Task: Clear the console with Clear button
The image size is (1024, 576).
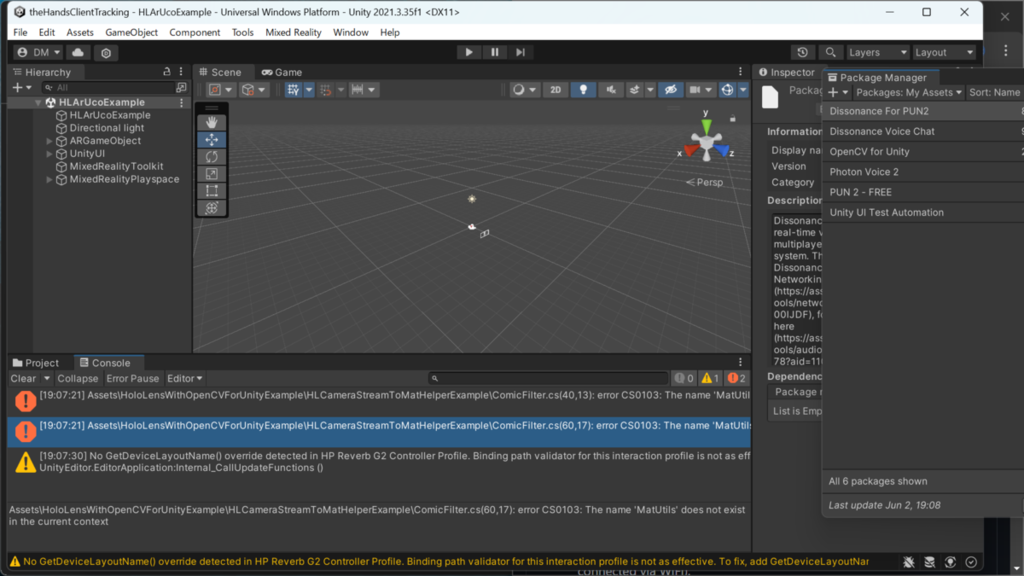Action: pos(24,378)
